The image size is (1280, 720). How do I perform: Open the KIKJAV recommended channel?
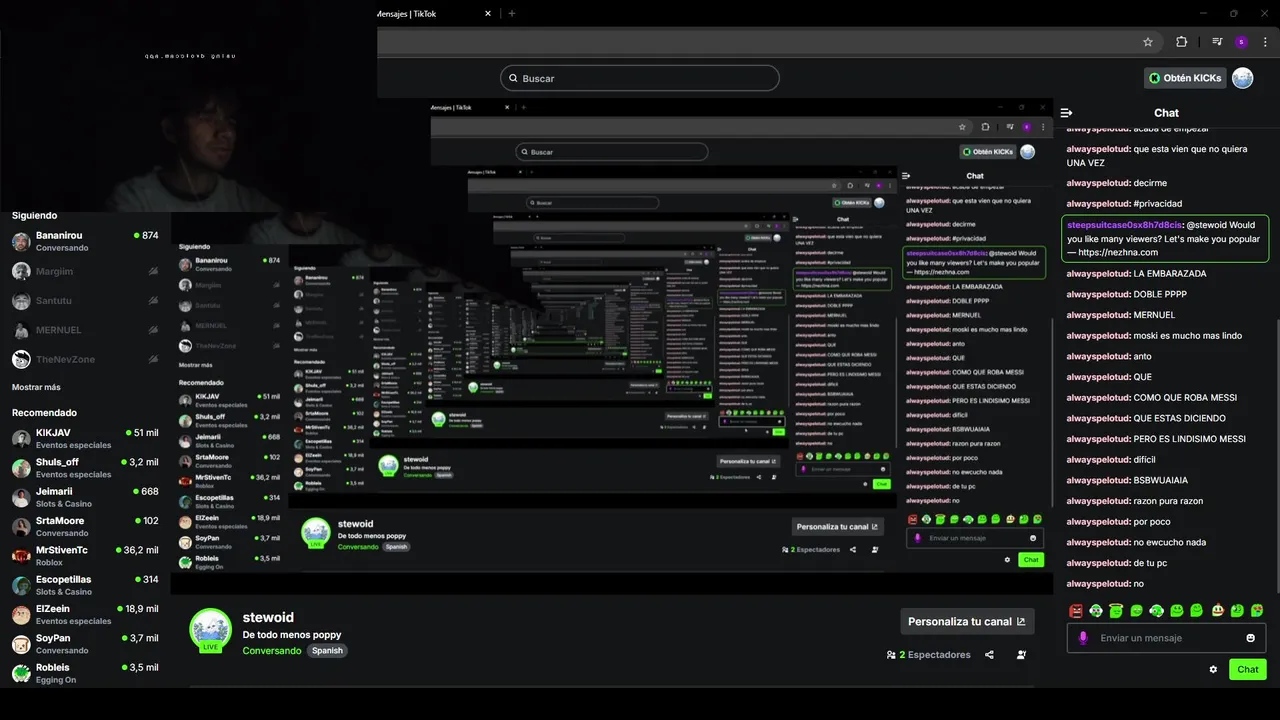[85, 438]
